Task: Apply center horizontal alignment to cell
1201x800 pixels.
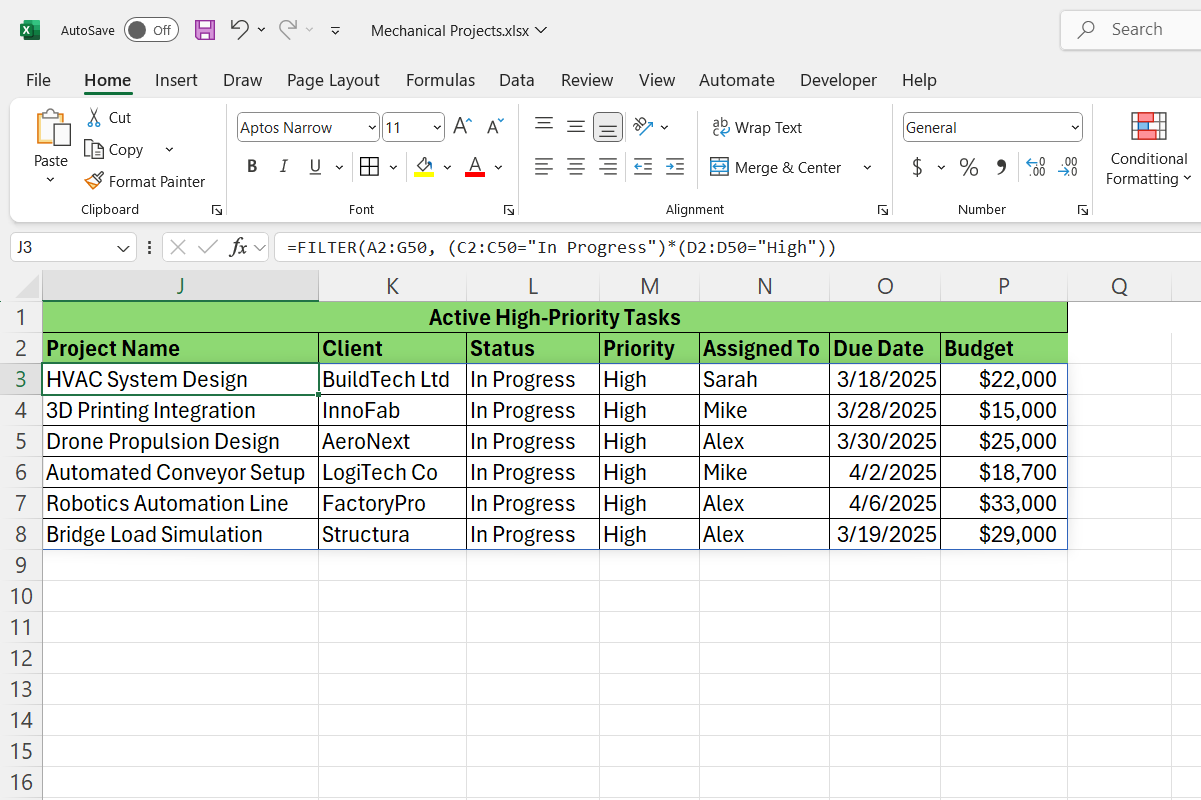Action: [x=576, y=167]
